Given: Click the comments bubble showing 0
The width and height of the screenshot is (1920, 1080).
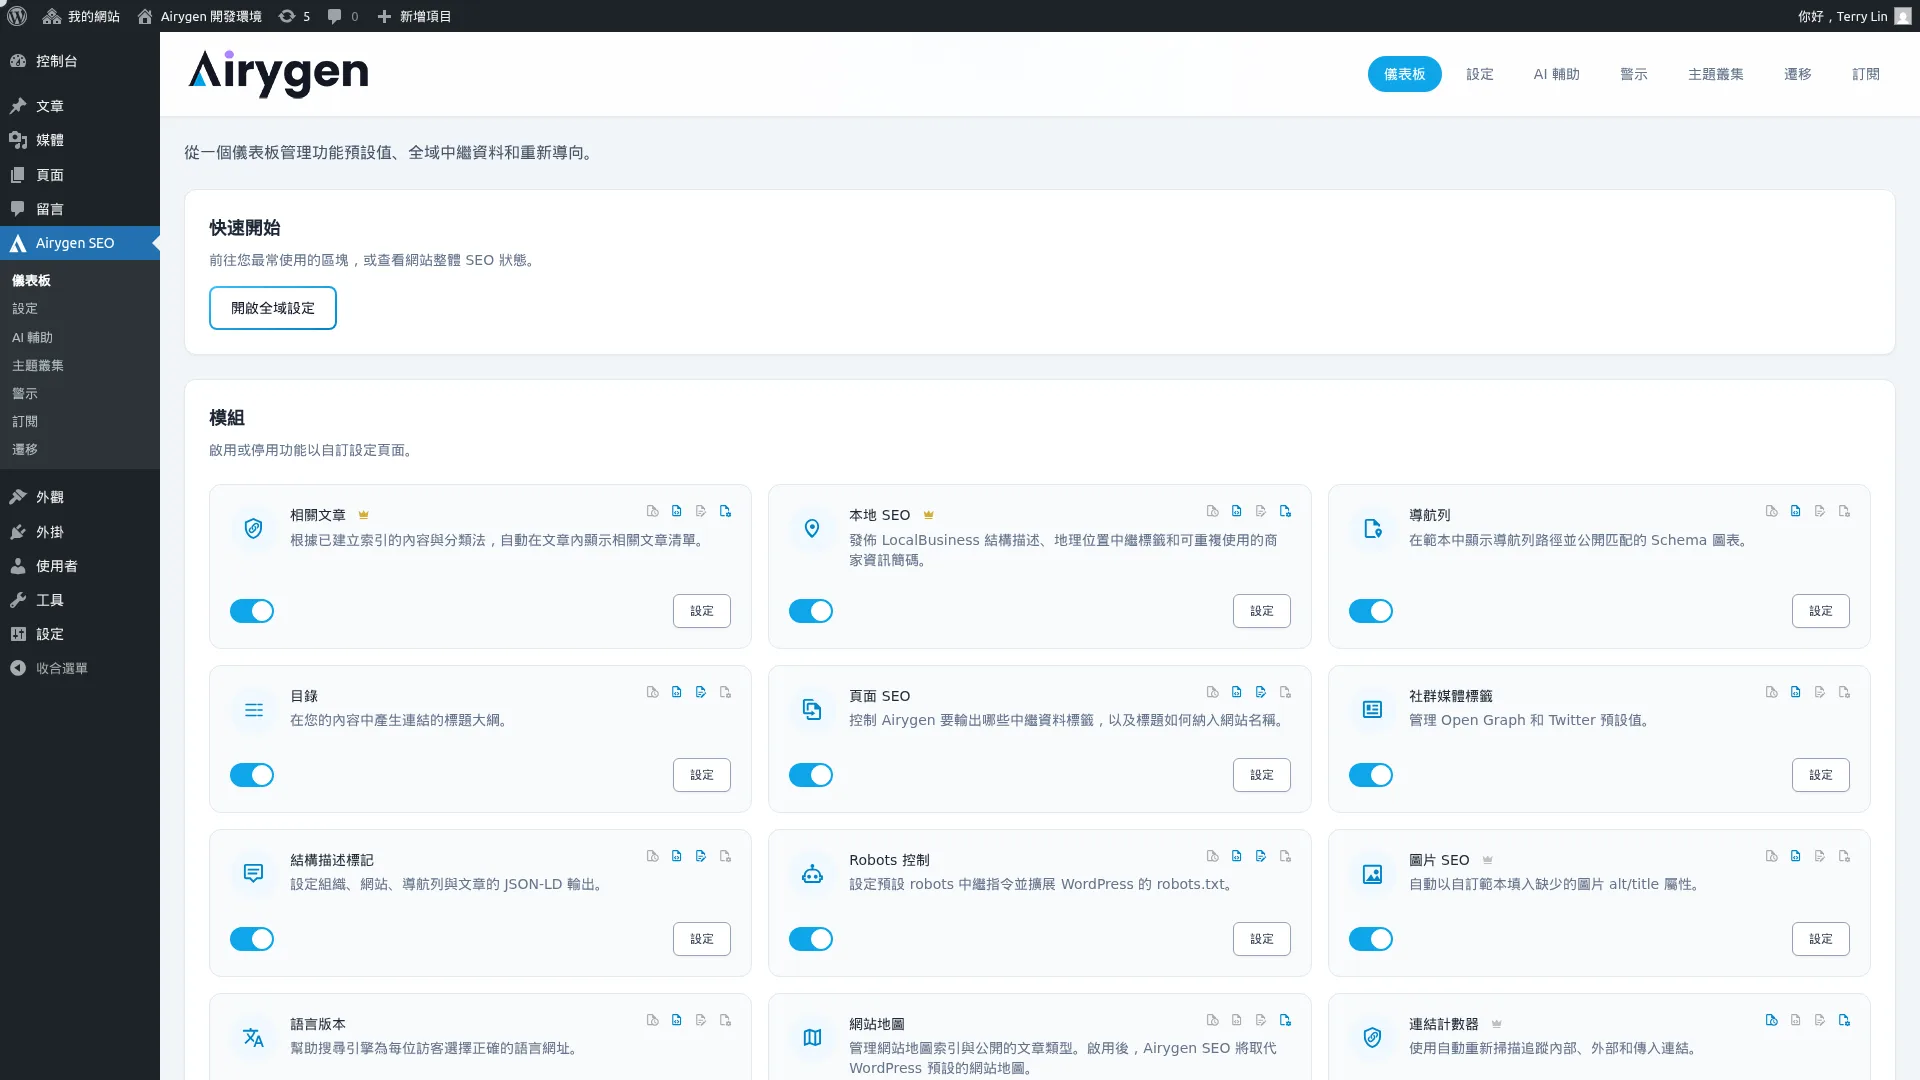Looking at the screenshot, I should [341, 16].
